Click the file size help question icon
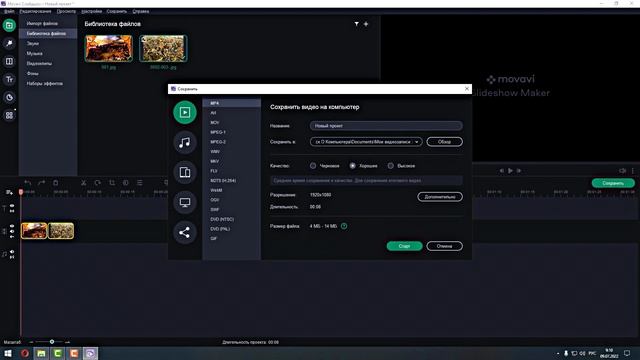This screenshot has height=360, width=640. tap(344, 226)
